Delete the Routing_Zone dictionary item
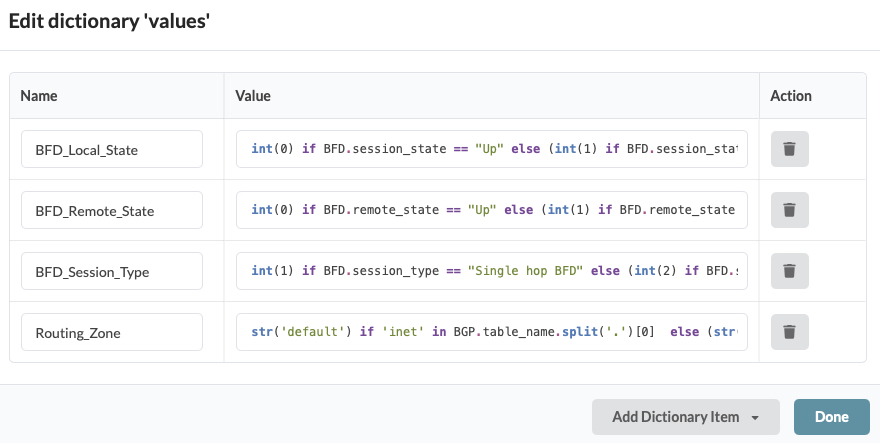 (x=790, y=332)
